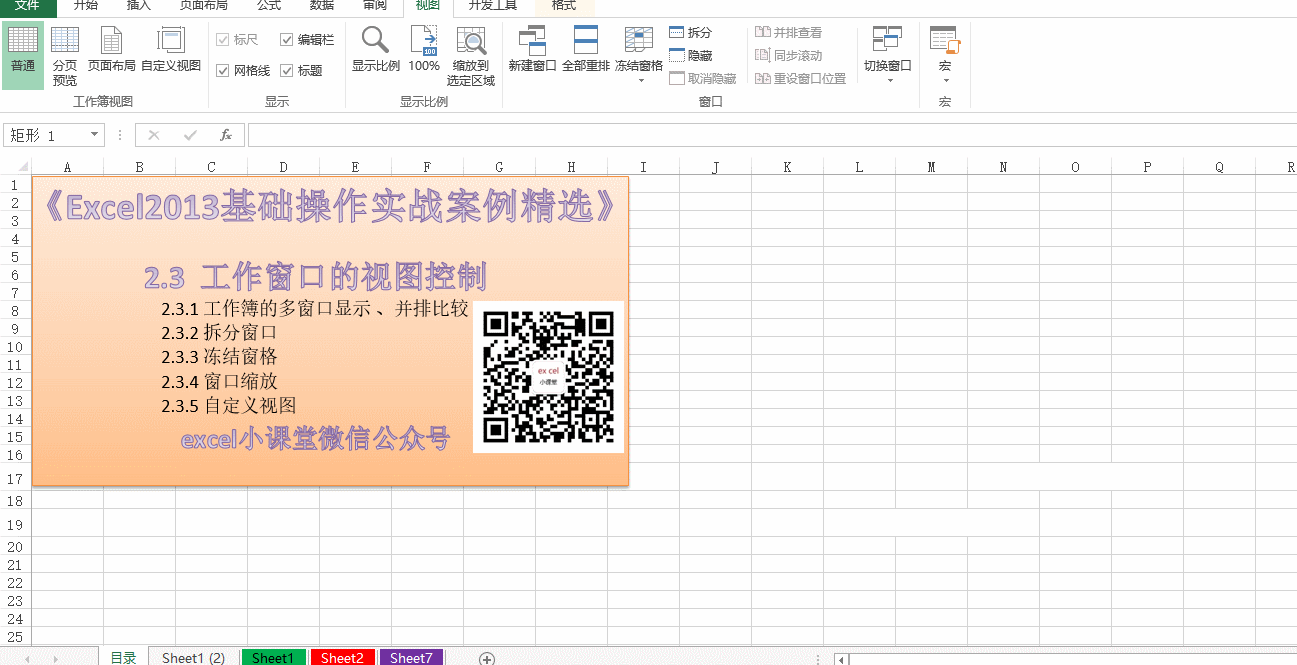Switch to the Insert (插入) ribbon tab
1297x665 pixels.
[x=140, y=6]
